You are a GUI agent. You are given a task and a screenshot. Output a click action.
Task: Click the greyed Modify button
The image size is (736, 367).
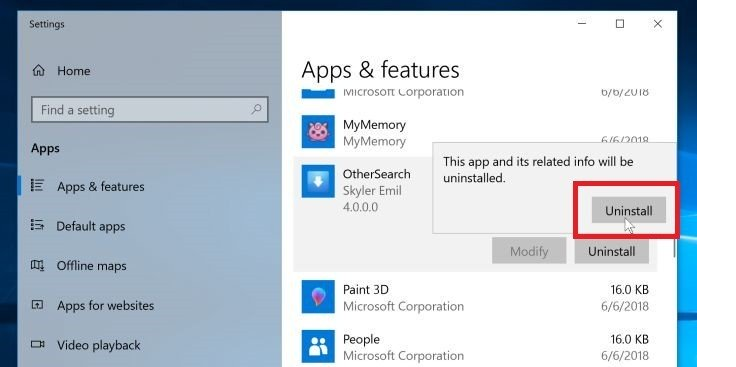[529, 251]
